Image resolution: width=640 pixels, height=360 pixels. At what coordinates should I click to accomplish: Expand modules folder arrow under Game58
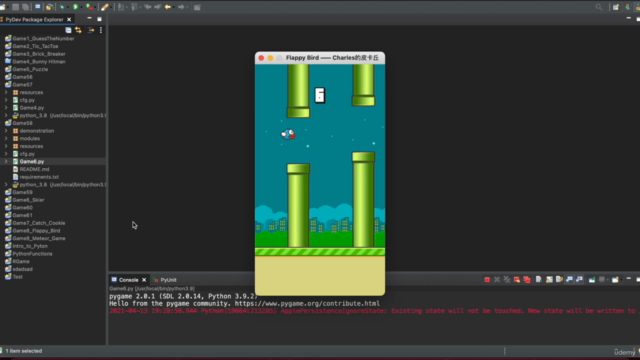[6, 139]
